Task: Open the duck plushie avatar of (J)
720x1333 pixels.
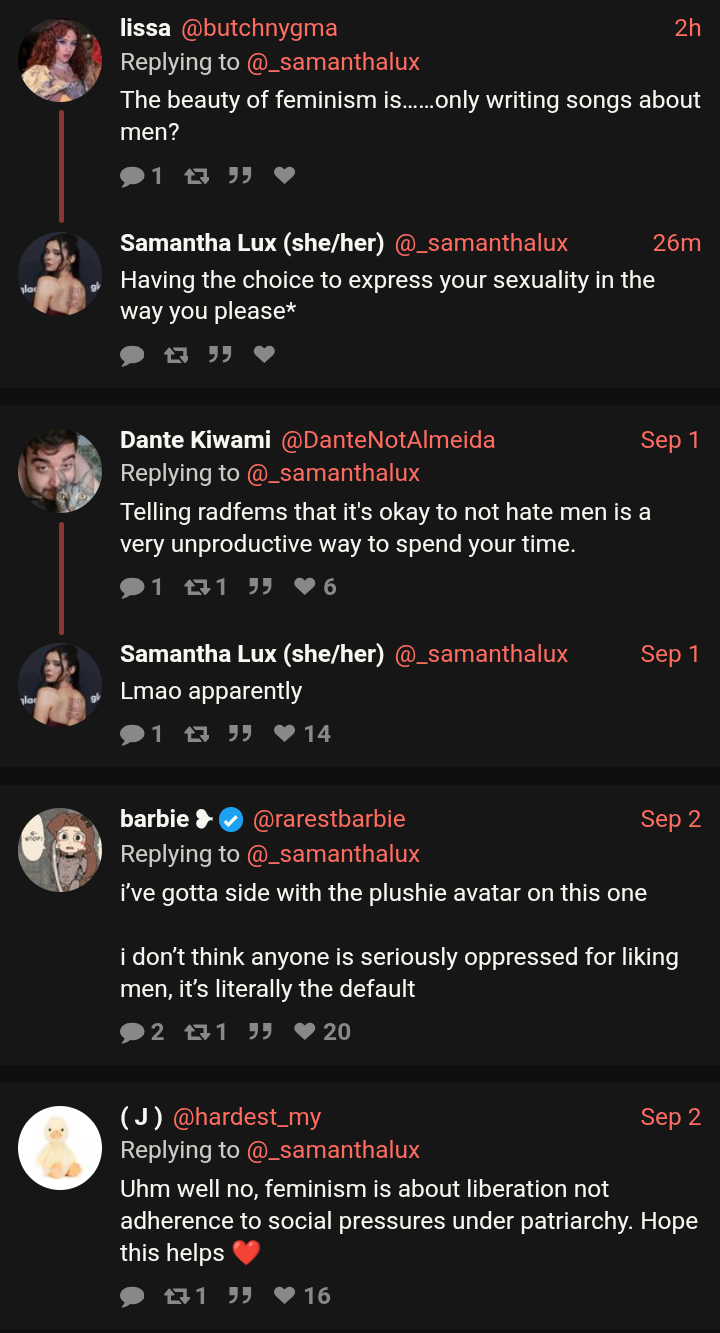Action: pyautogui.click(x=60, y=1148)
